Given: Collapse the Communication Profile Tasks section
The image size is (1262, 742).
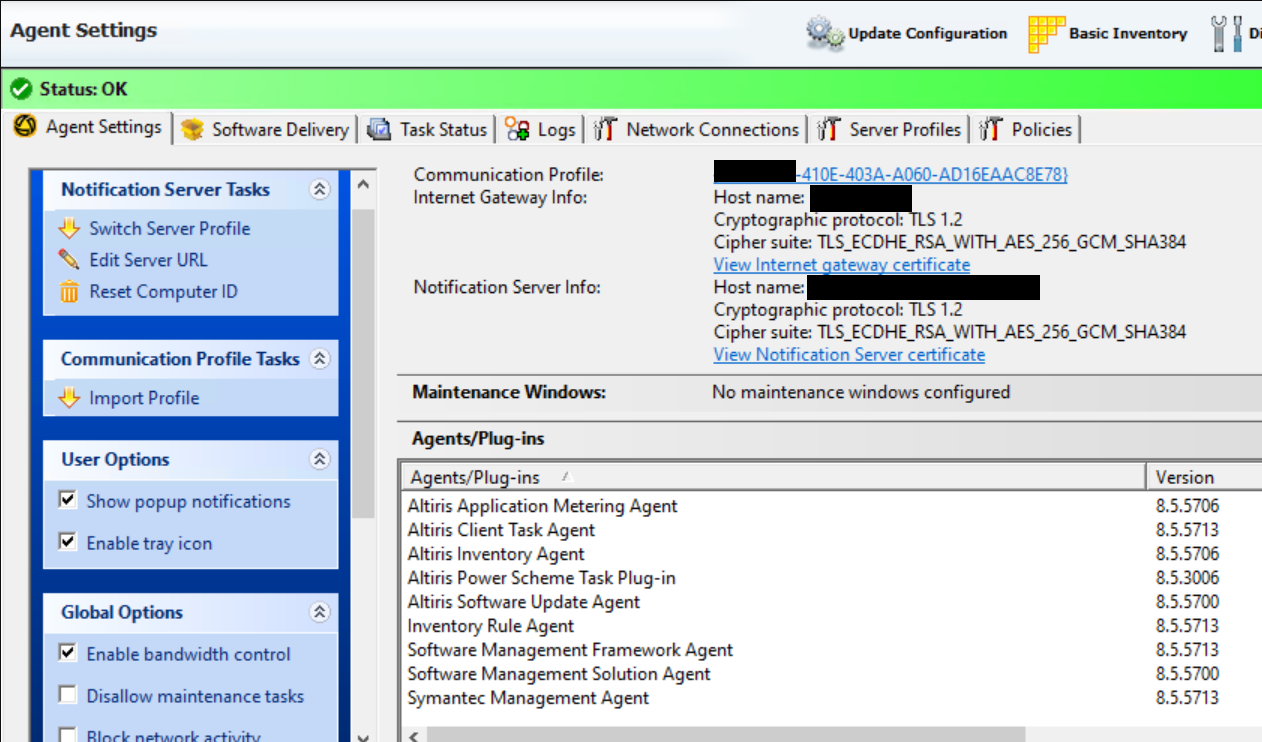Looking at the screenshot, I should tap(320, 359).
